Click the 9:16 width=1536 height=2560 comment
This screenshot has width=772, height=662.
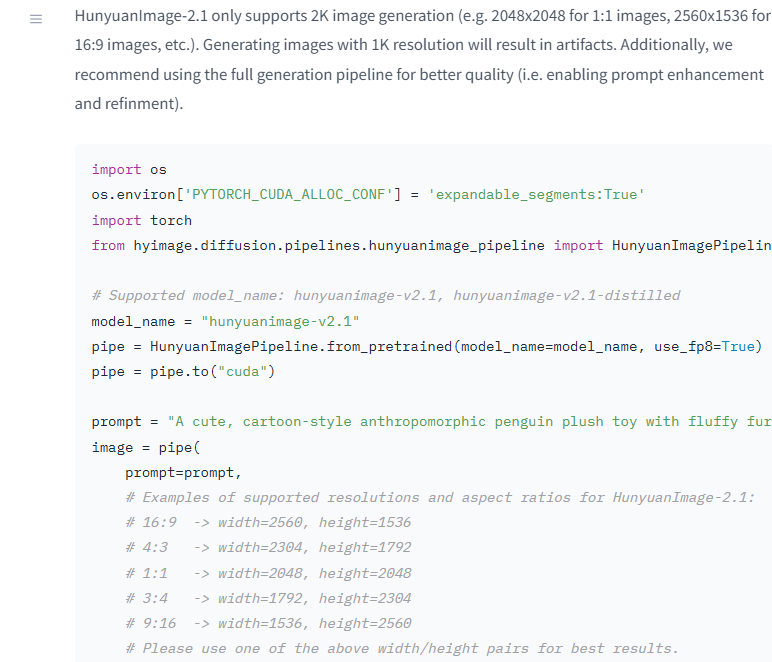click(268, 624)
